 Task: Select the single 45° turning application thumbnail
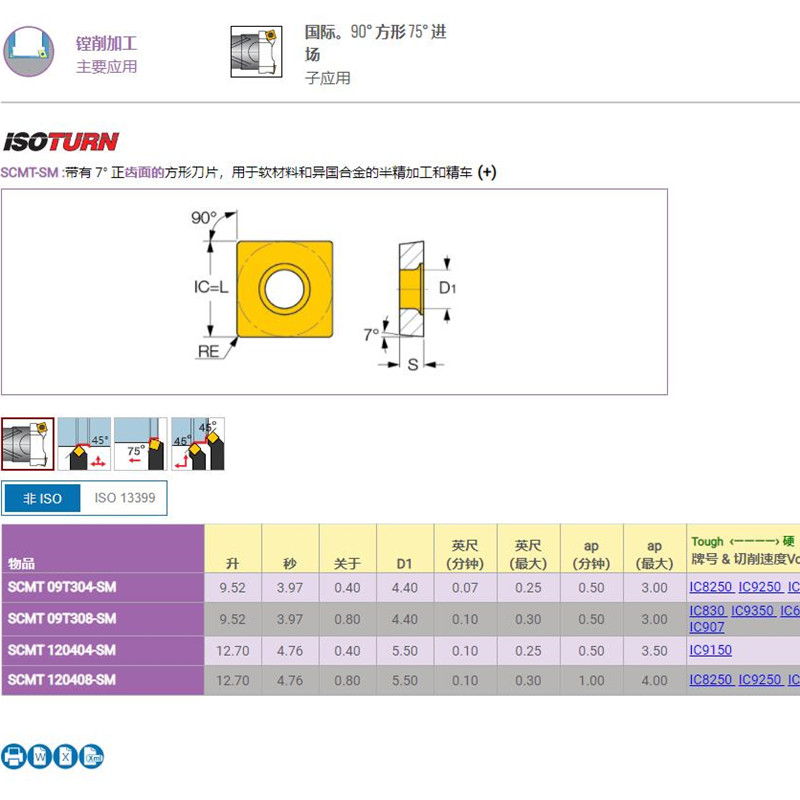[84, 444]
